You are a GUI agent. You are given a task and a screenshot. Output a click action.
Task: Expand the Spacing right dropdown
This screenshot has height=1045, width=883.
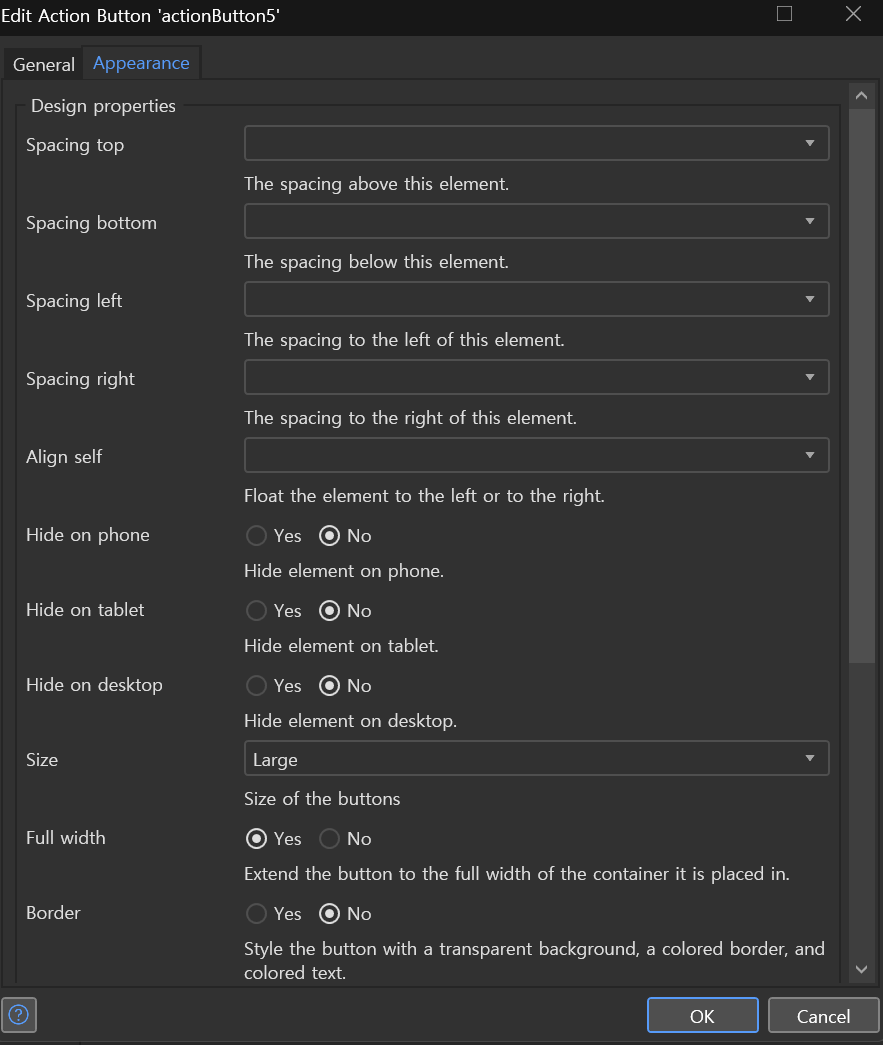(x=536, y=377)
